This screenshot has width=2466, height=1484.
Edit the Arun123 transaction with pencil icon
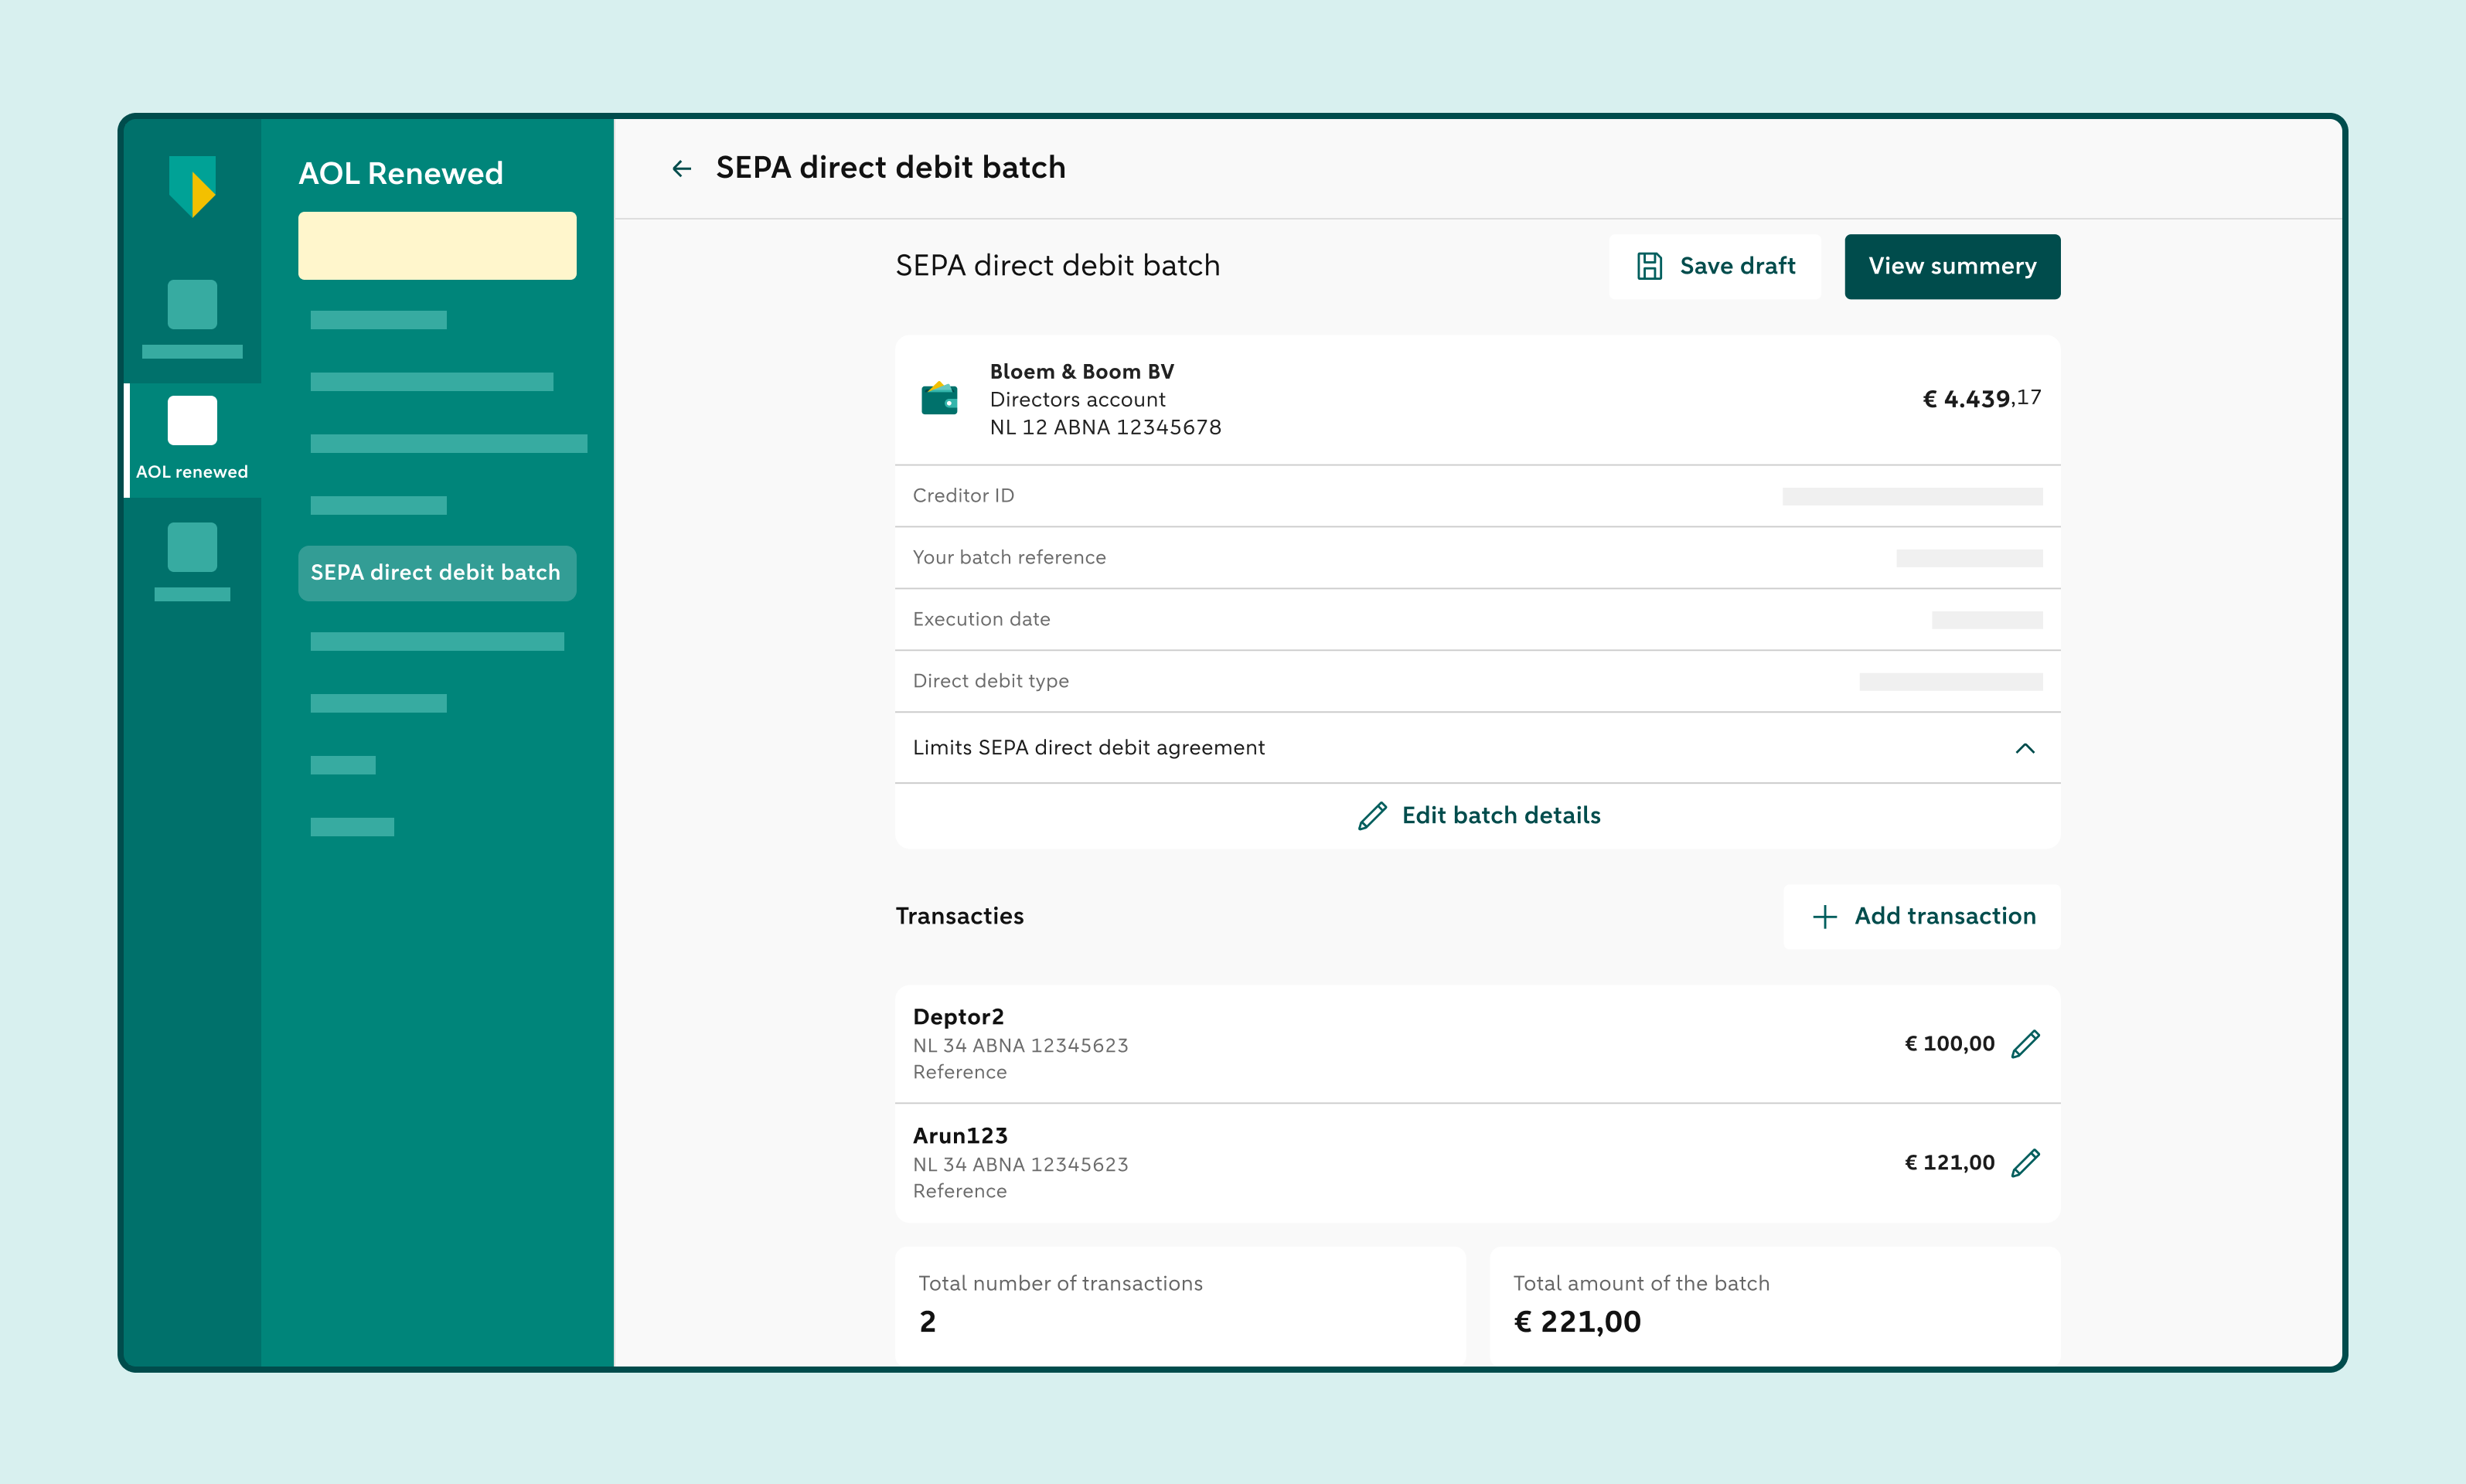(2025, 1163)
